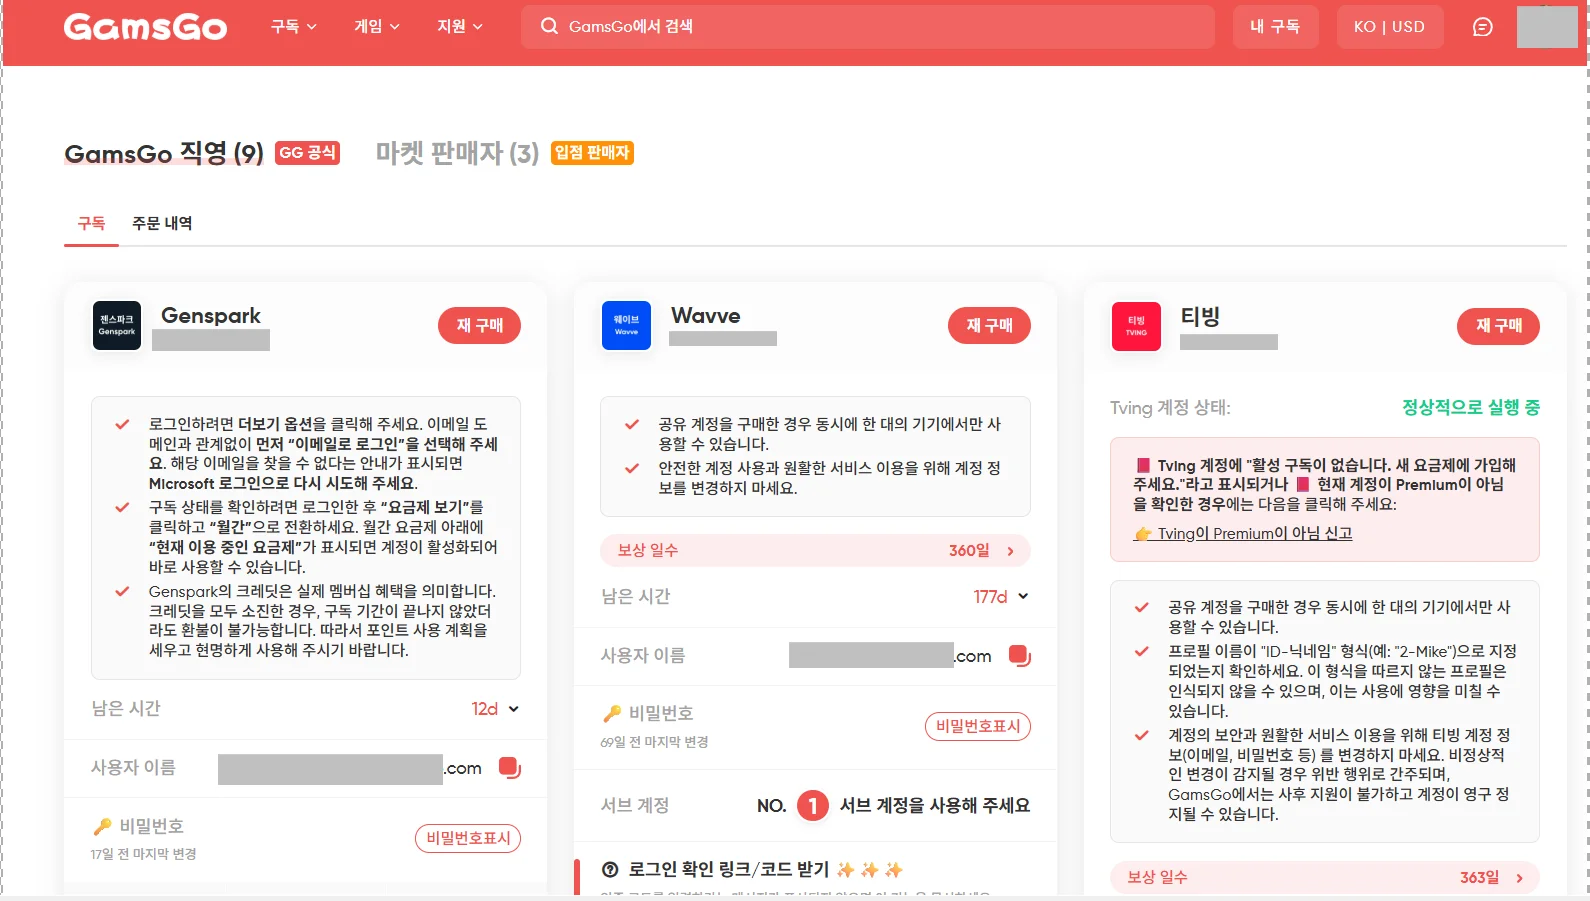
Task: Switch to 마켓 판매자 (3) tab
Action: tap(457, 154)
